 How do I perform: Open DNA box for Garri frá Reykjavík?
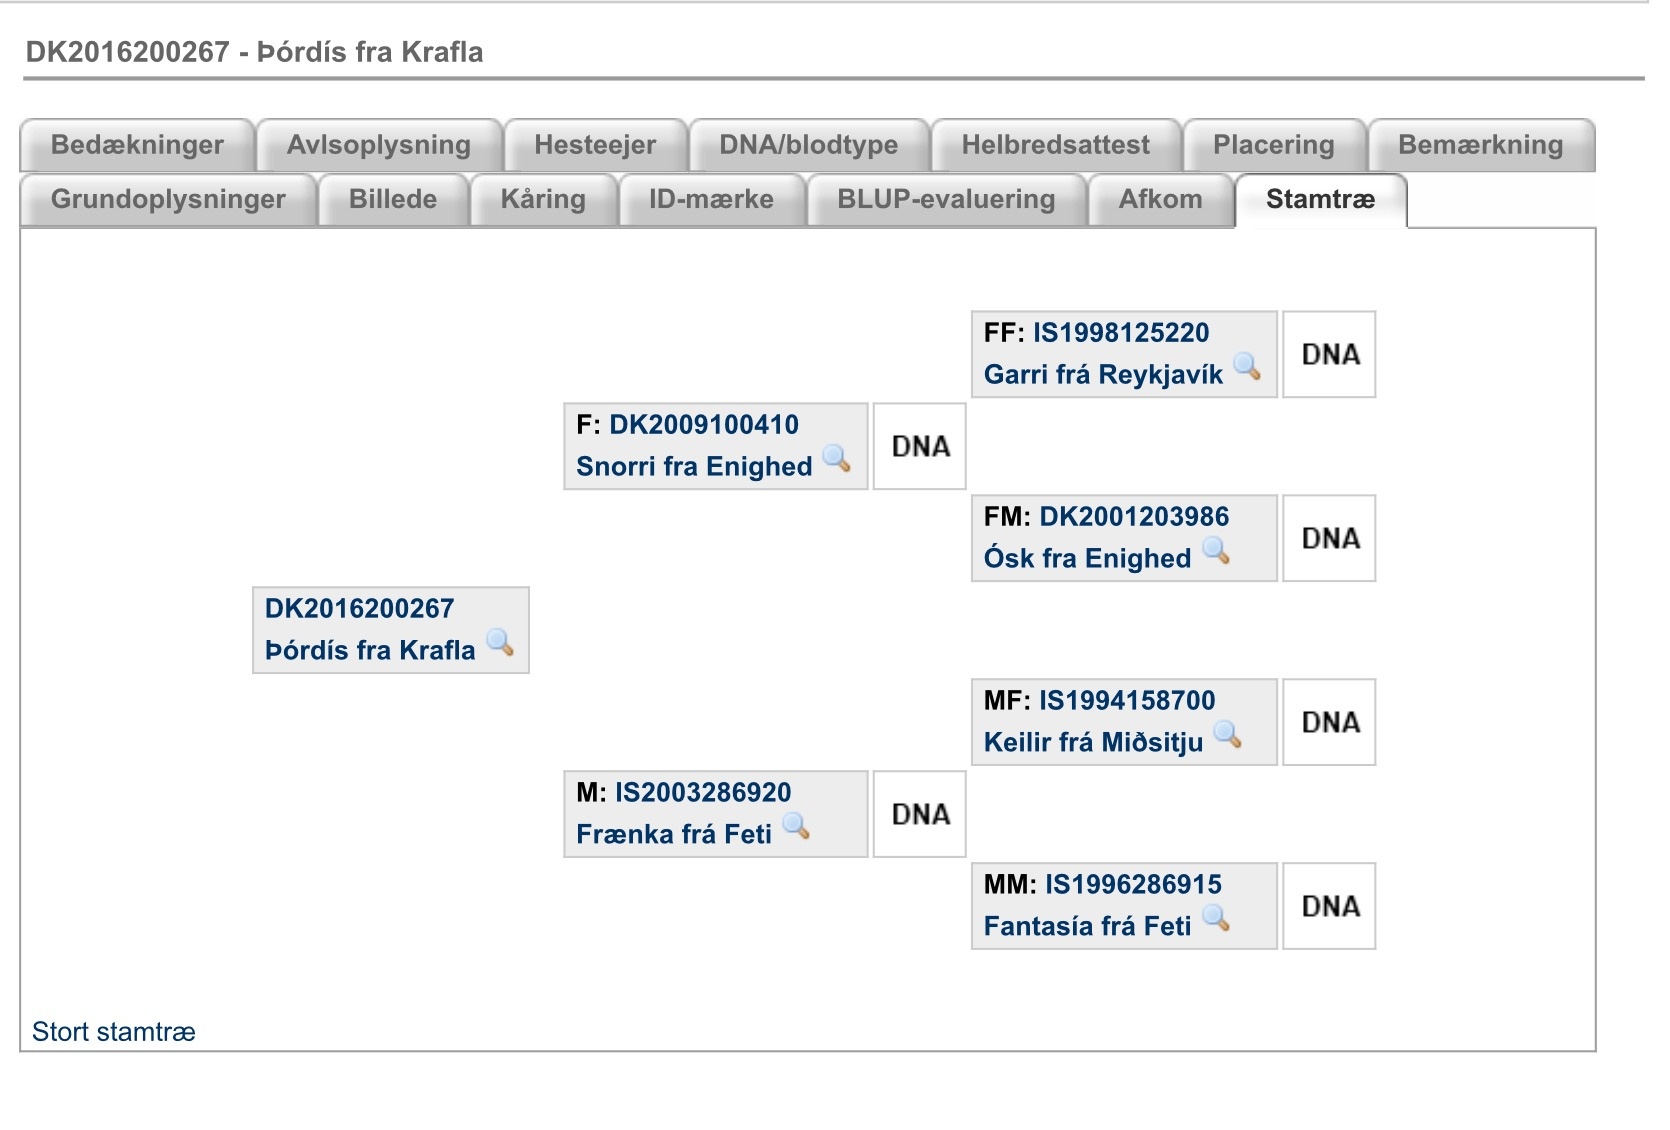point(1330,354)
